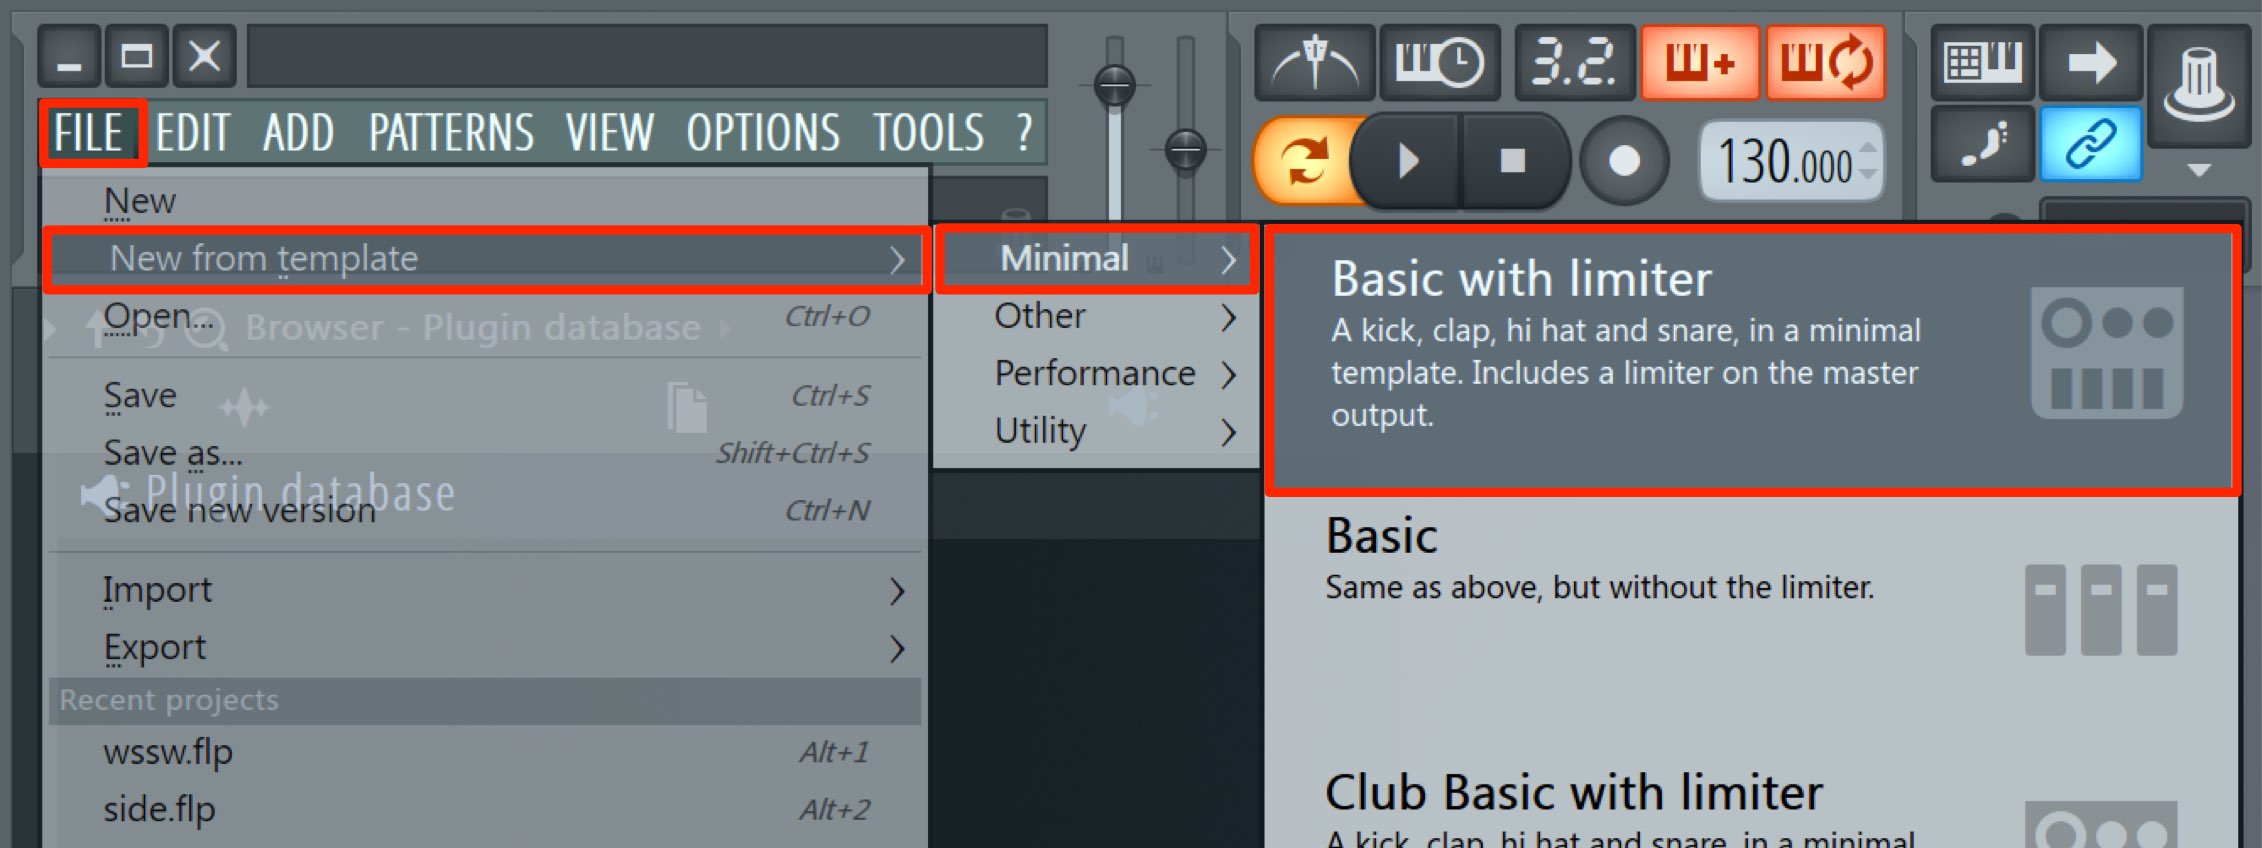Select New in the File menu
Image resolution: width=2262 pixels, height=848 pixels.
485,201
